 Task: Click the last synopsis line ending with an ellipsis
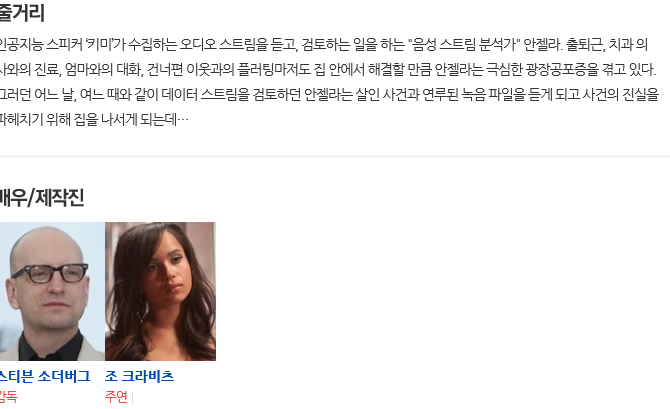(x=94, y=120)
